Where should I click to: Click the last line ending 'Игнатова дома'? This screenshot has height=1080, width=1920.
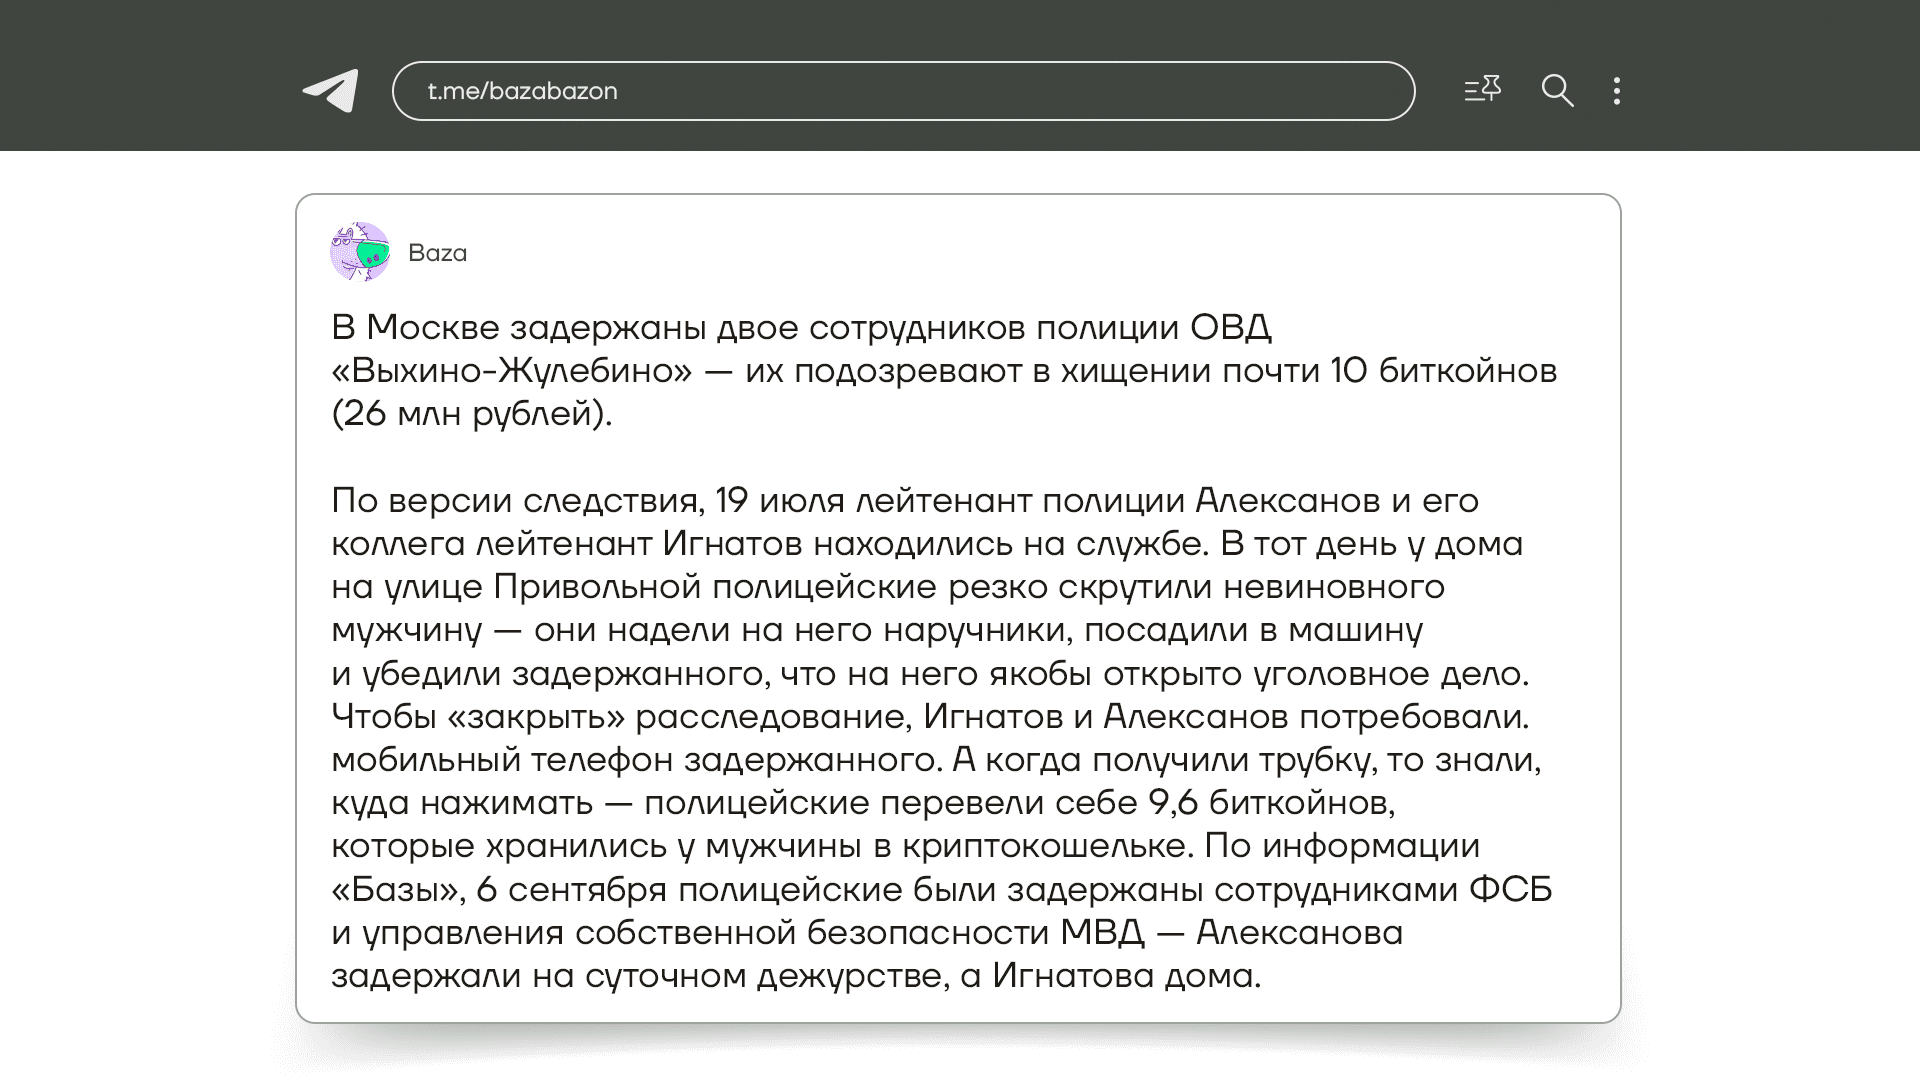pos(796,976)
